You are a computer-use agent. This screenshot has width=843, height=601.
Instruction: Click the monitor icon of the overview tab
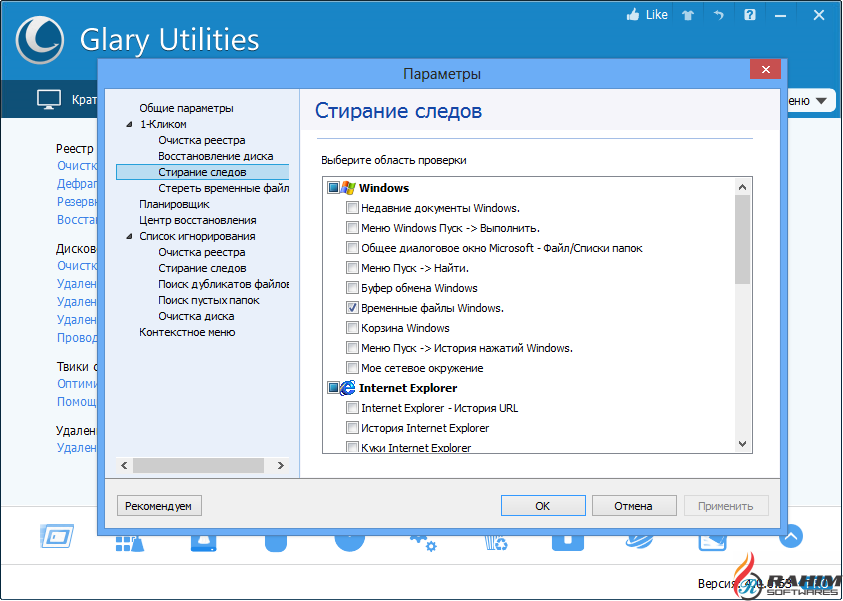pos(48,100)
